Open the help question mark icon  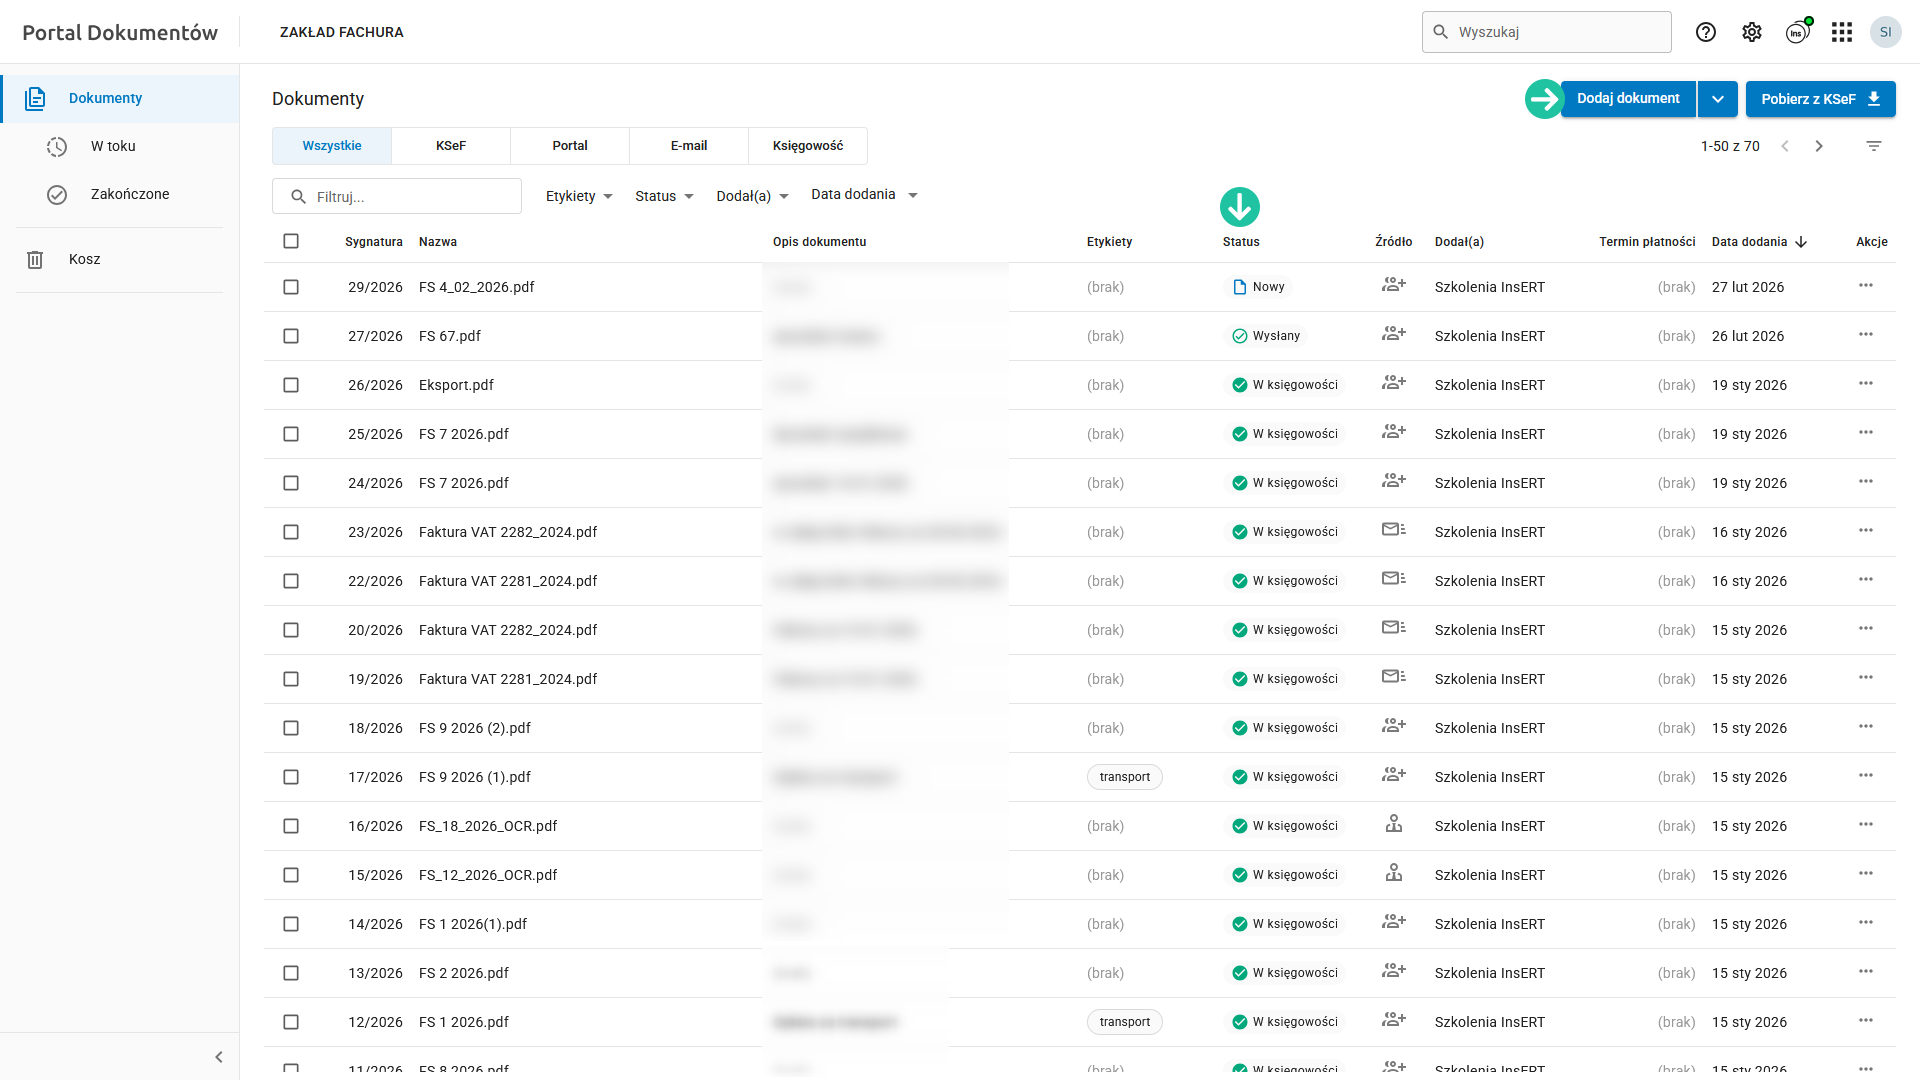1706,32
